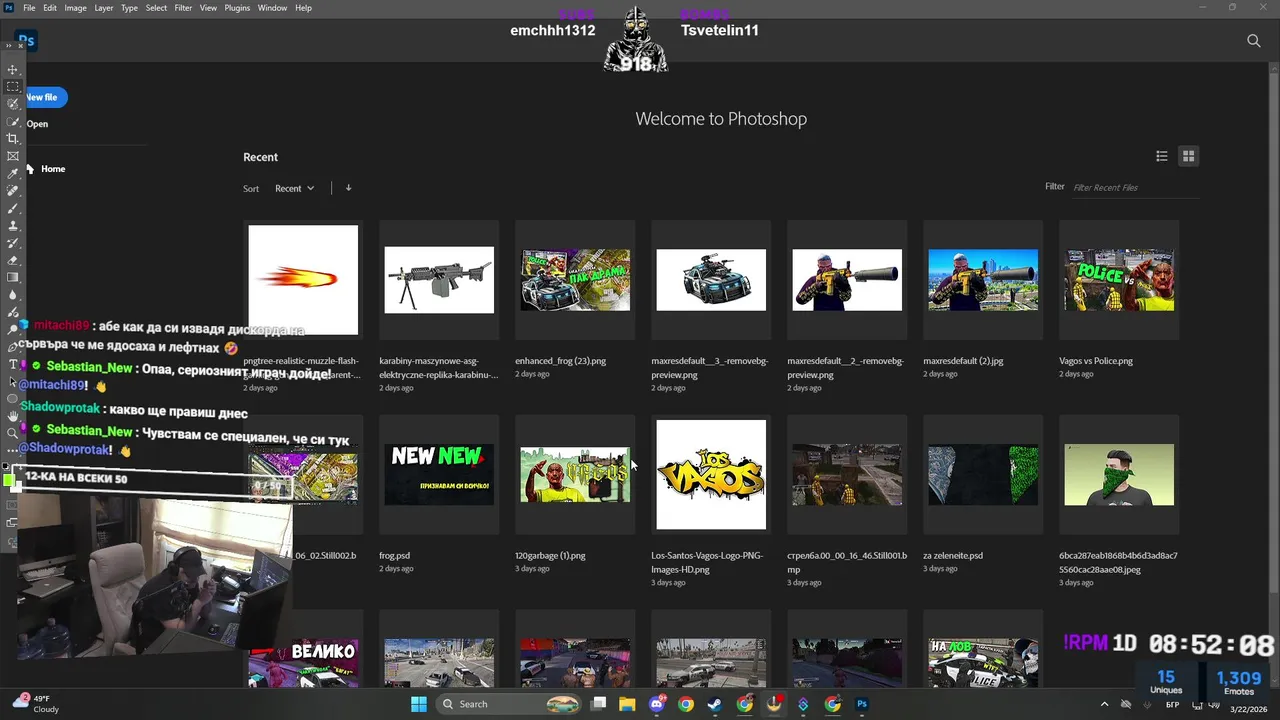1280x720 pixels.
Task: Open the Window menu
Action: [x=272, y=8]
